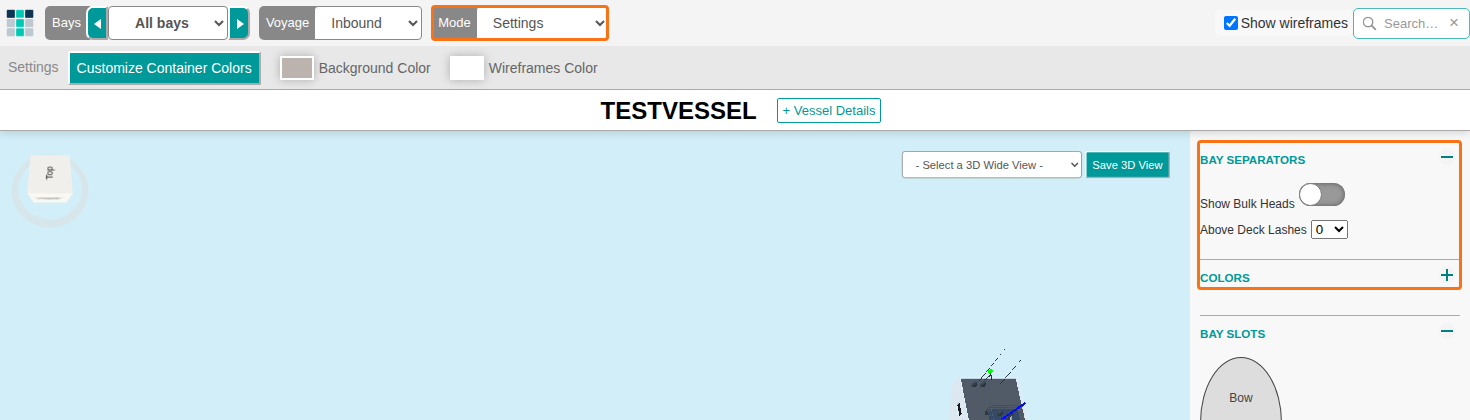Click the search magnifier icon

coord(1369,23)
